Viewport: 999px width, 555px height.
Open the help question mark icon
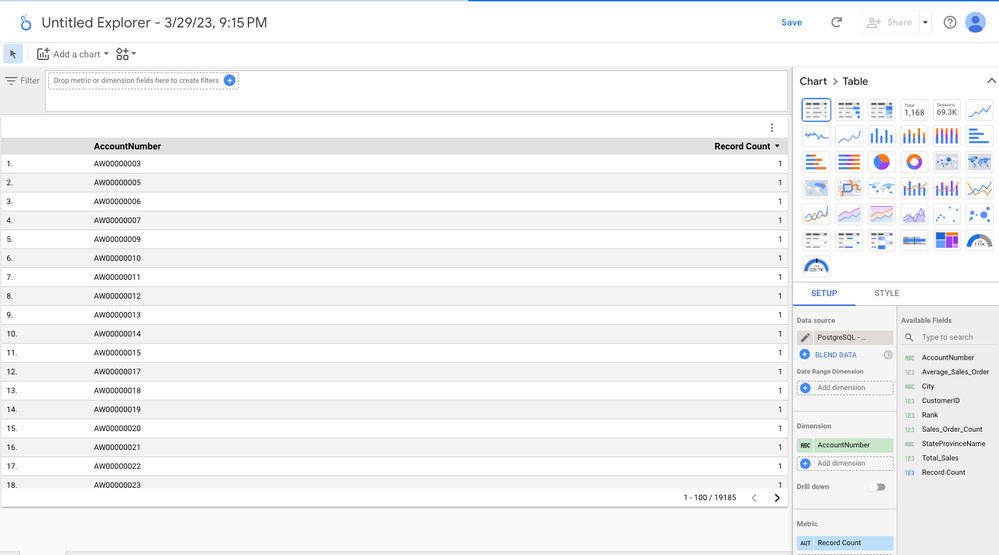coord(950,22)
